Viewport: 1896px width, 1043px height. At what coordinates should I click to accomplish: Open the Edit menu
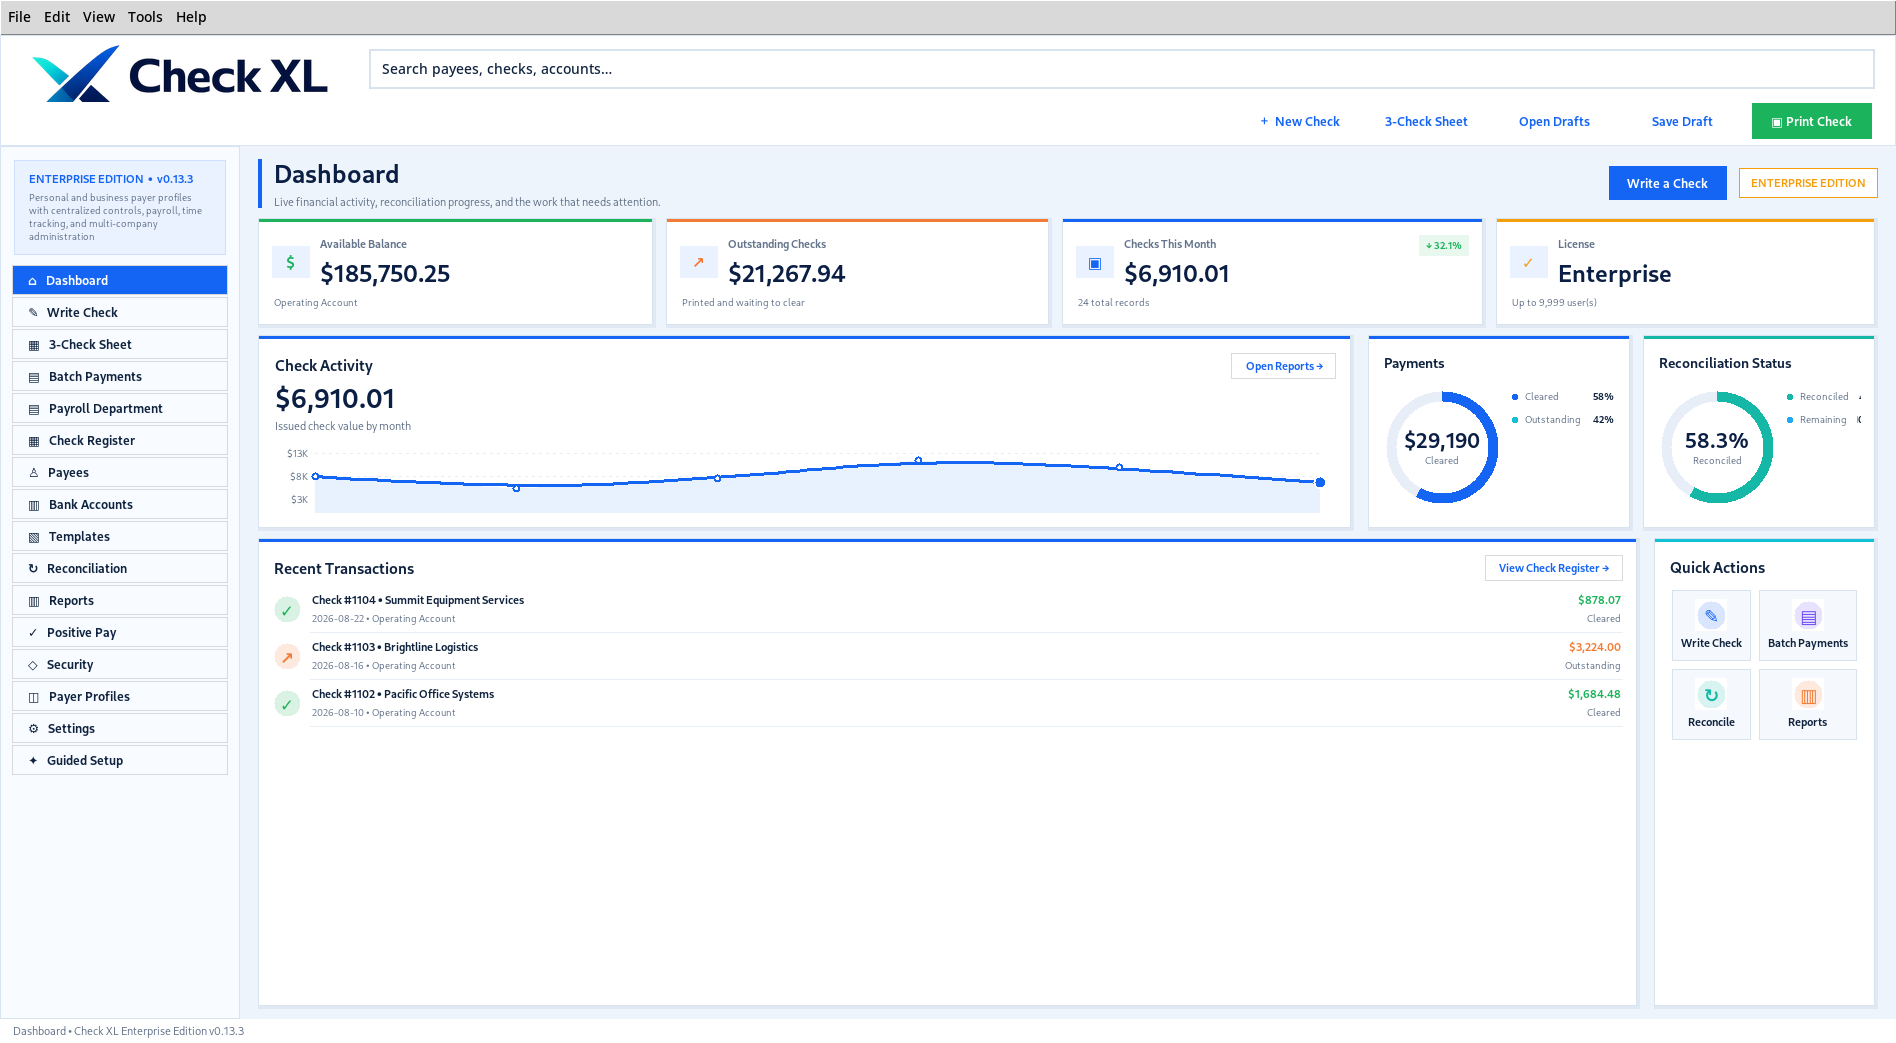57,17
